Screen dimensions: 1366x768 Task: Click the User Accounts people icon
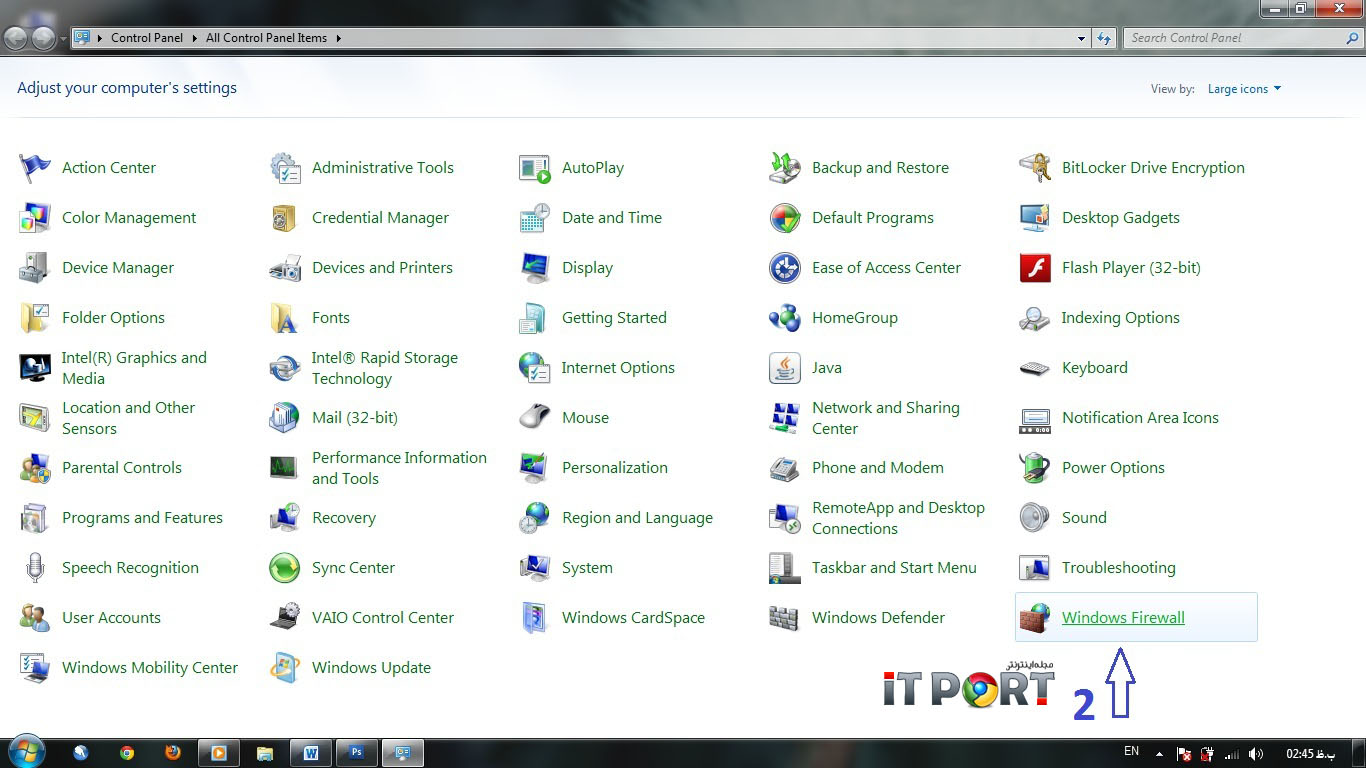click(35, 618)
